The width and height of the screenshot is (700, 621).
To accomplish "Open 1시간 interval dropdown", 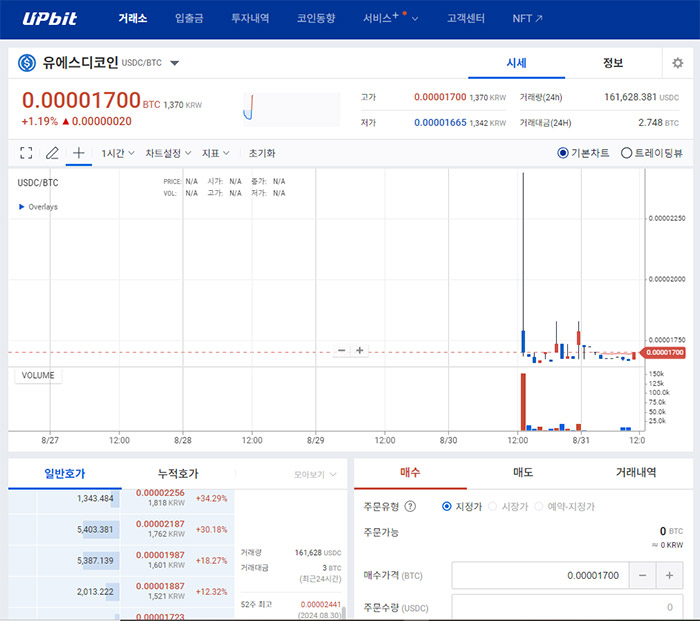I will click(x=118, y=153).
